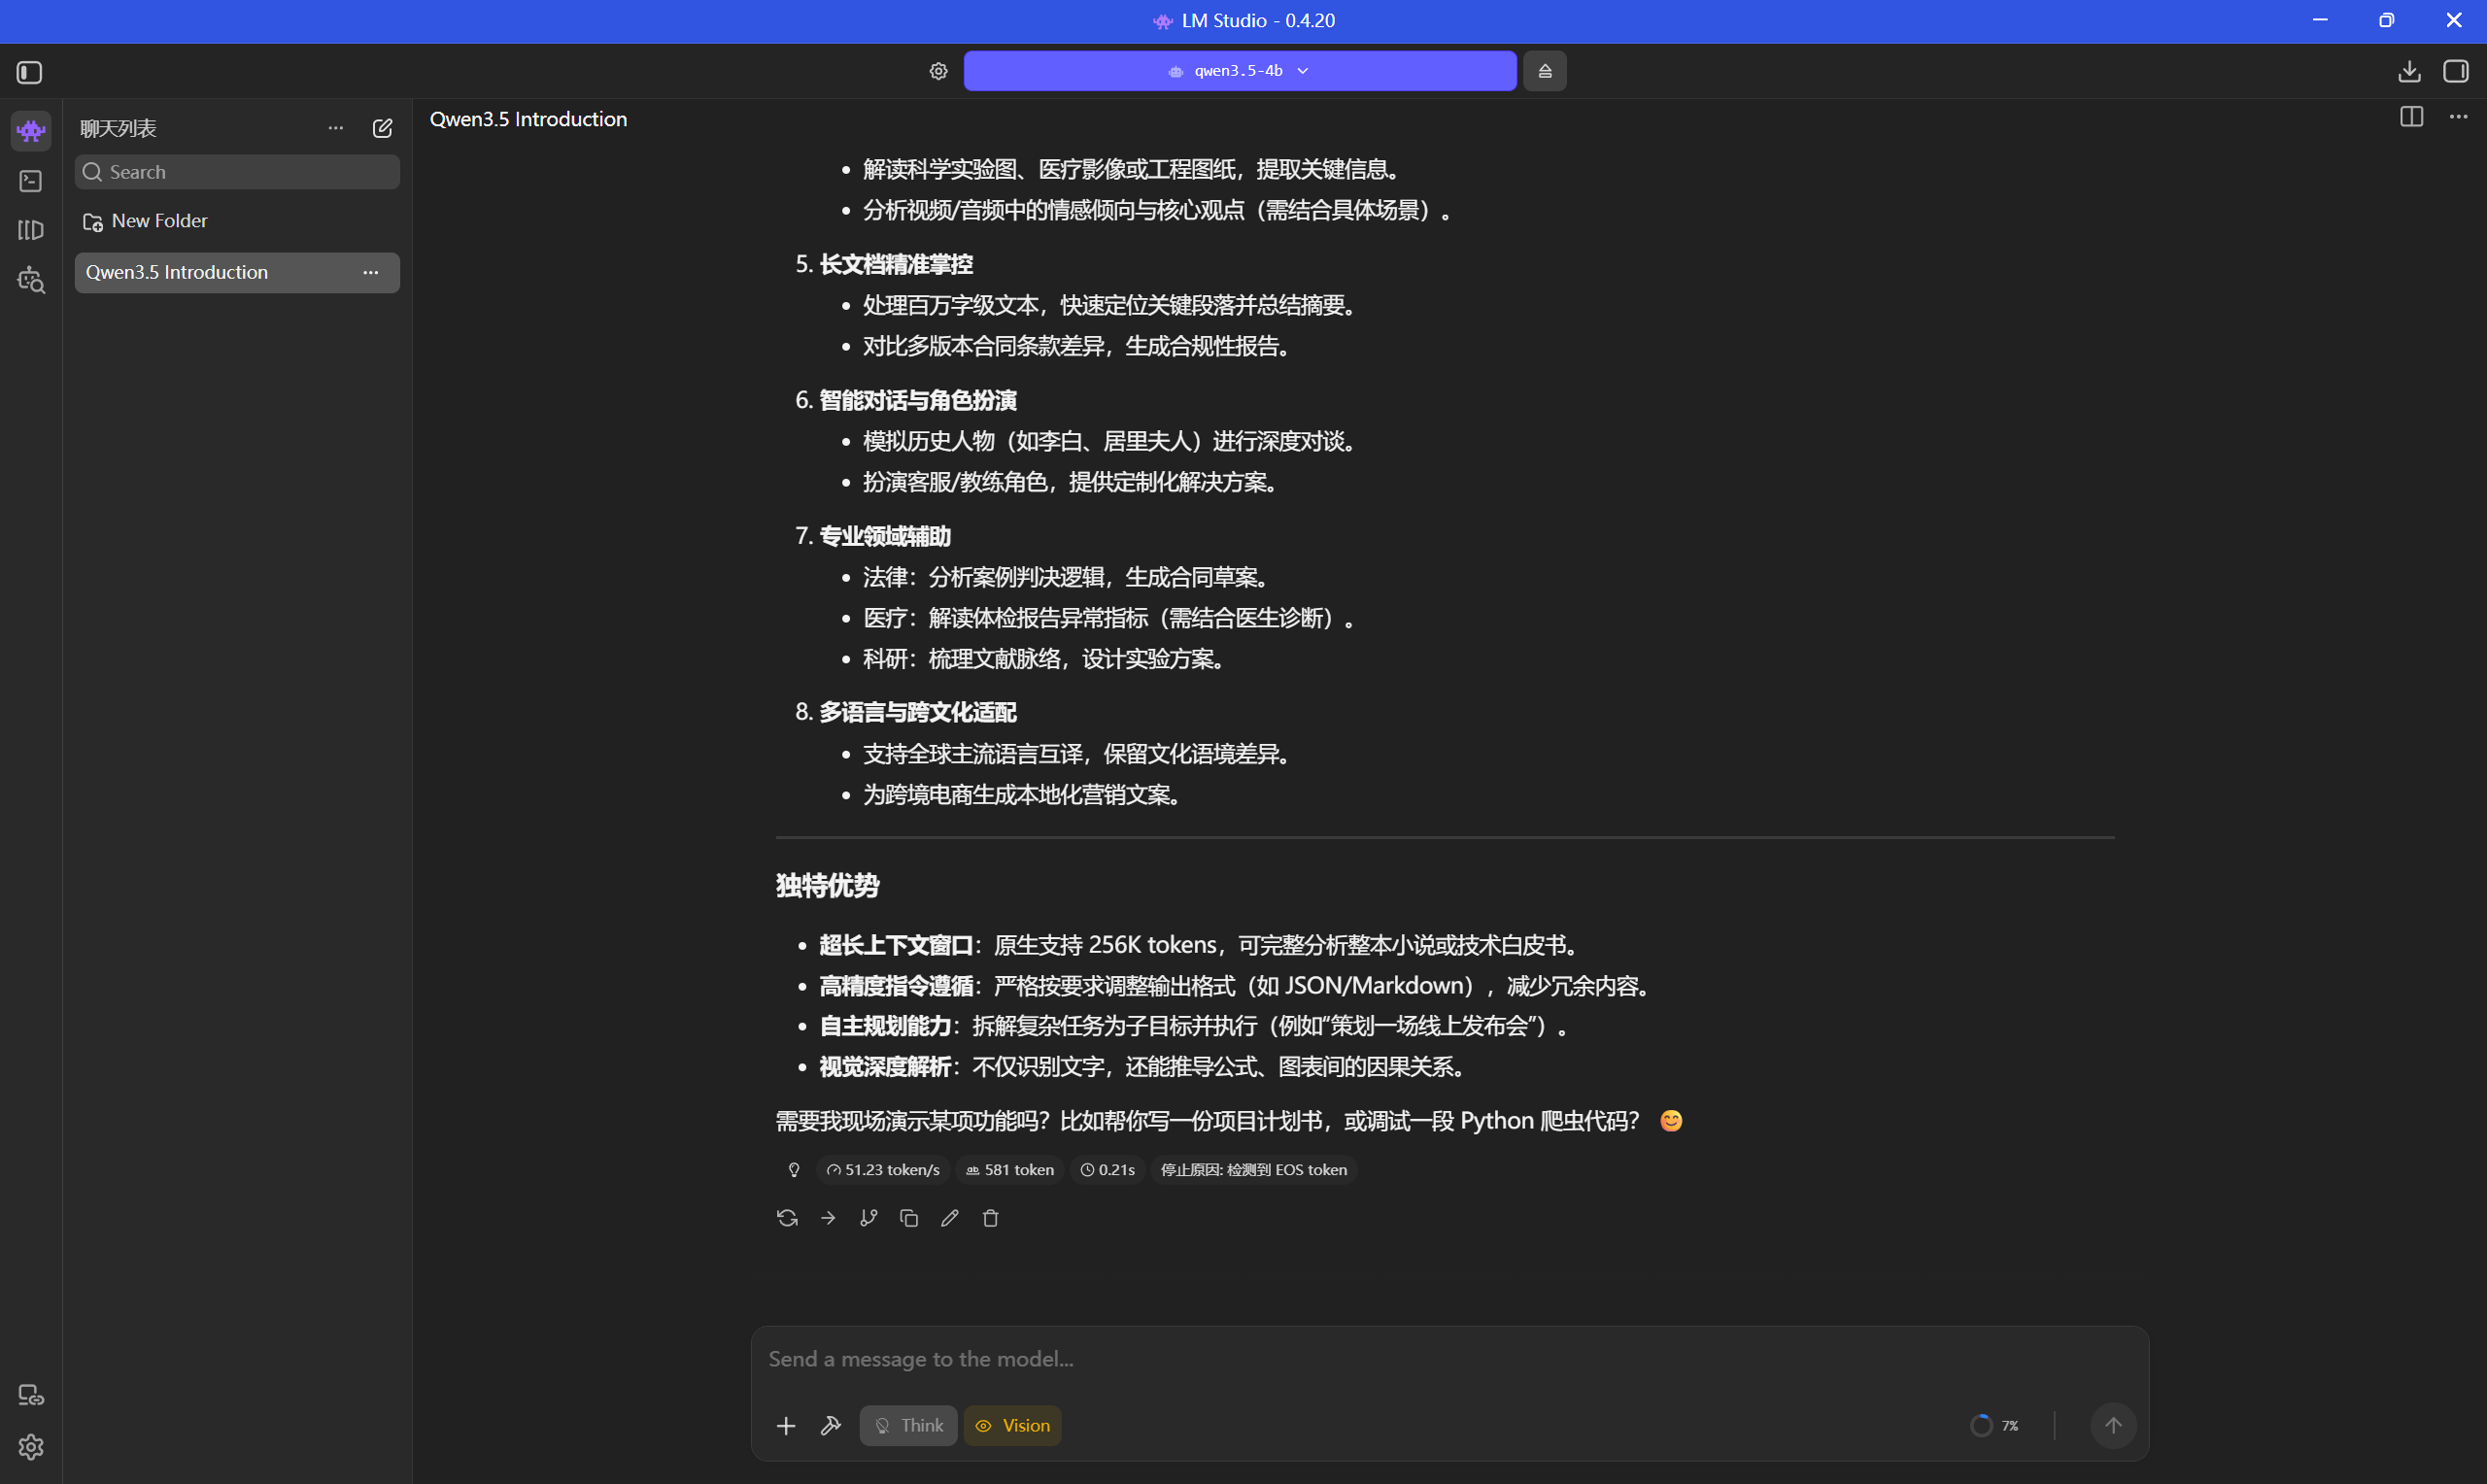Copy the assistant message
2487x1484 pixels.
pos(909,1218)
